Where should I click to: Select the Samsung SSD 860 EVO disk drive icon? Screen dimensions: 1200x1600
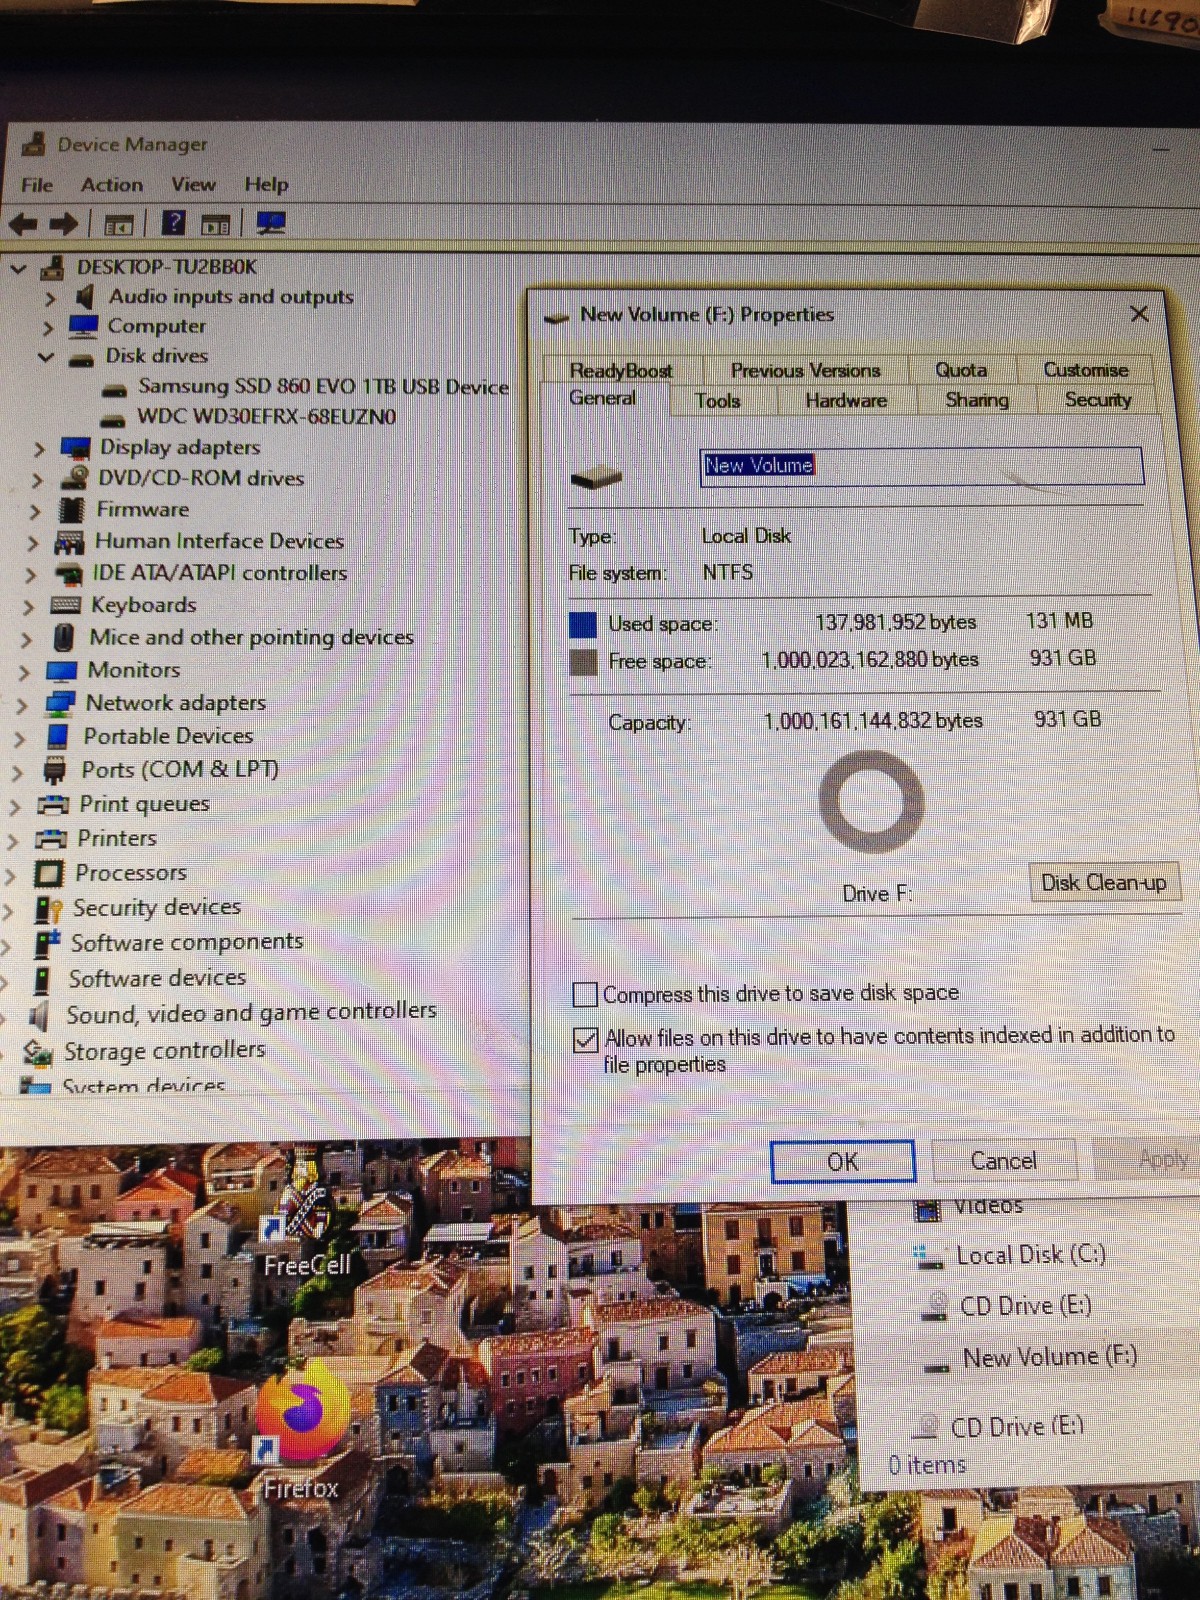tap(116, 388)
